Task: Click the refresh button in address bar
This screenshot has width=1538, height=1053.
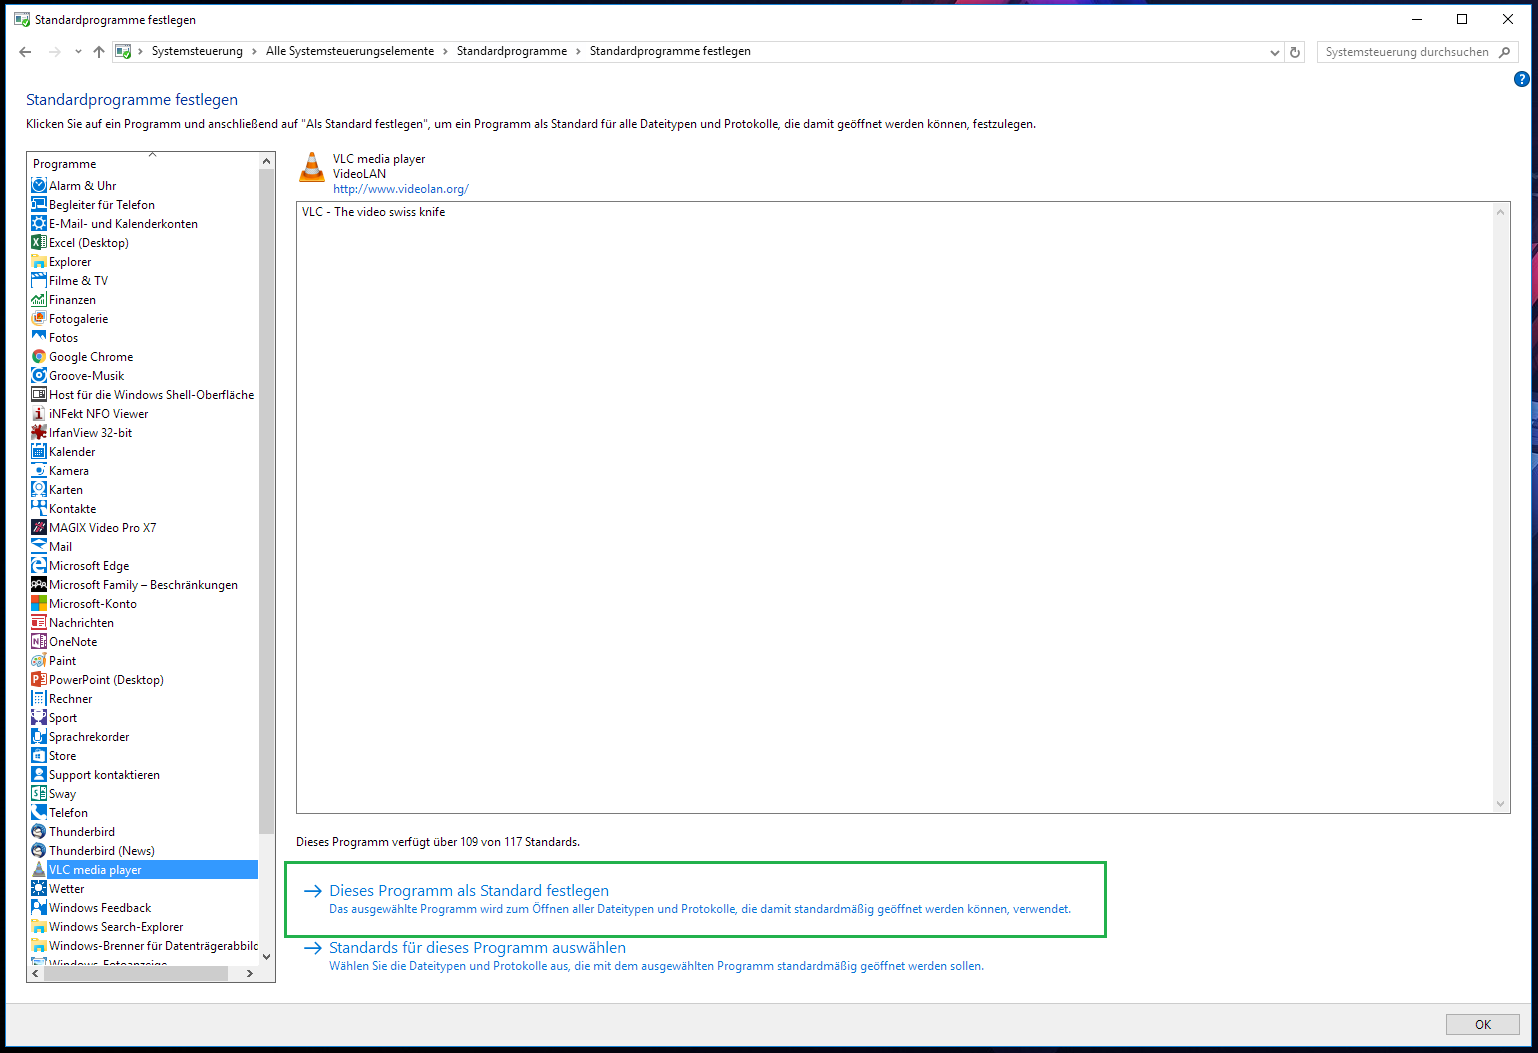Action: (x=1295, y=52)
